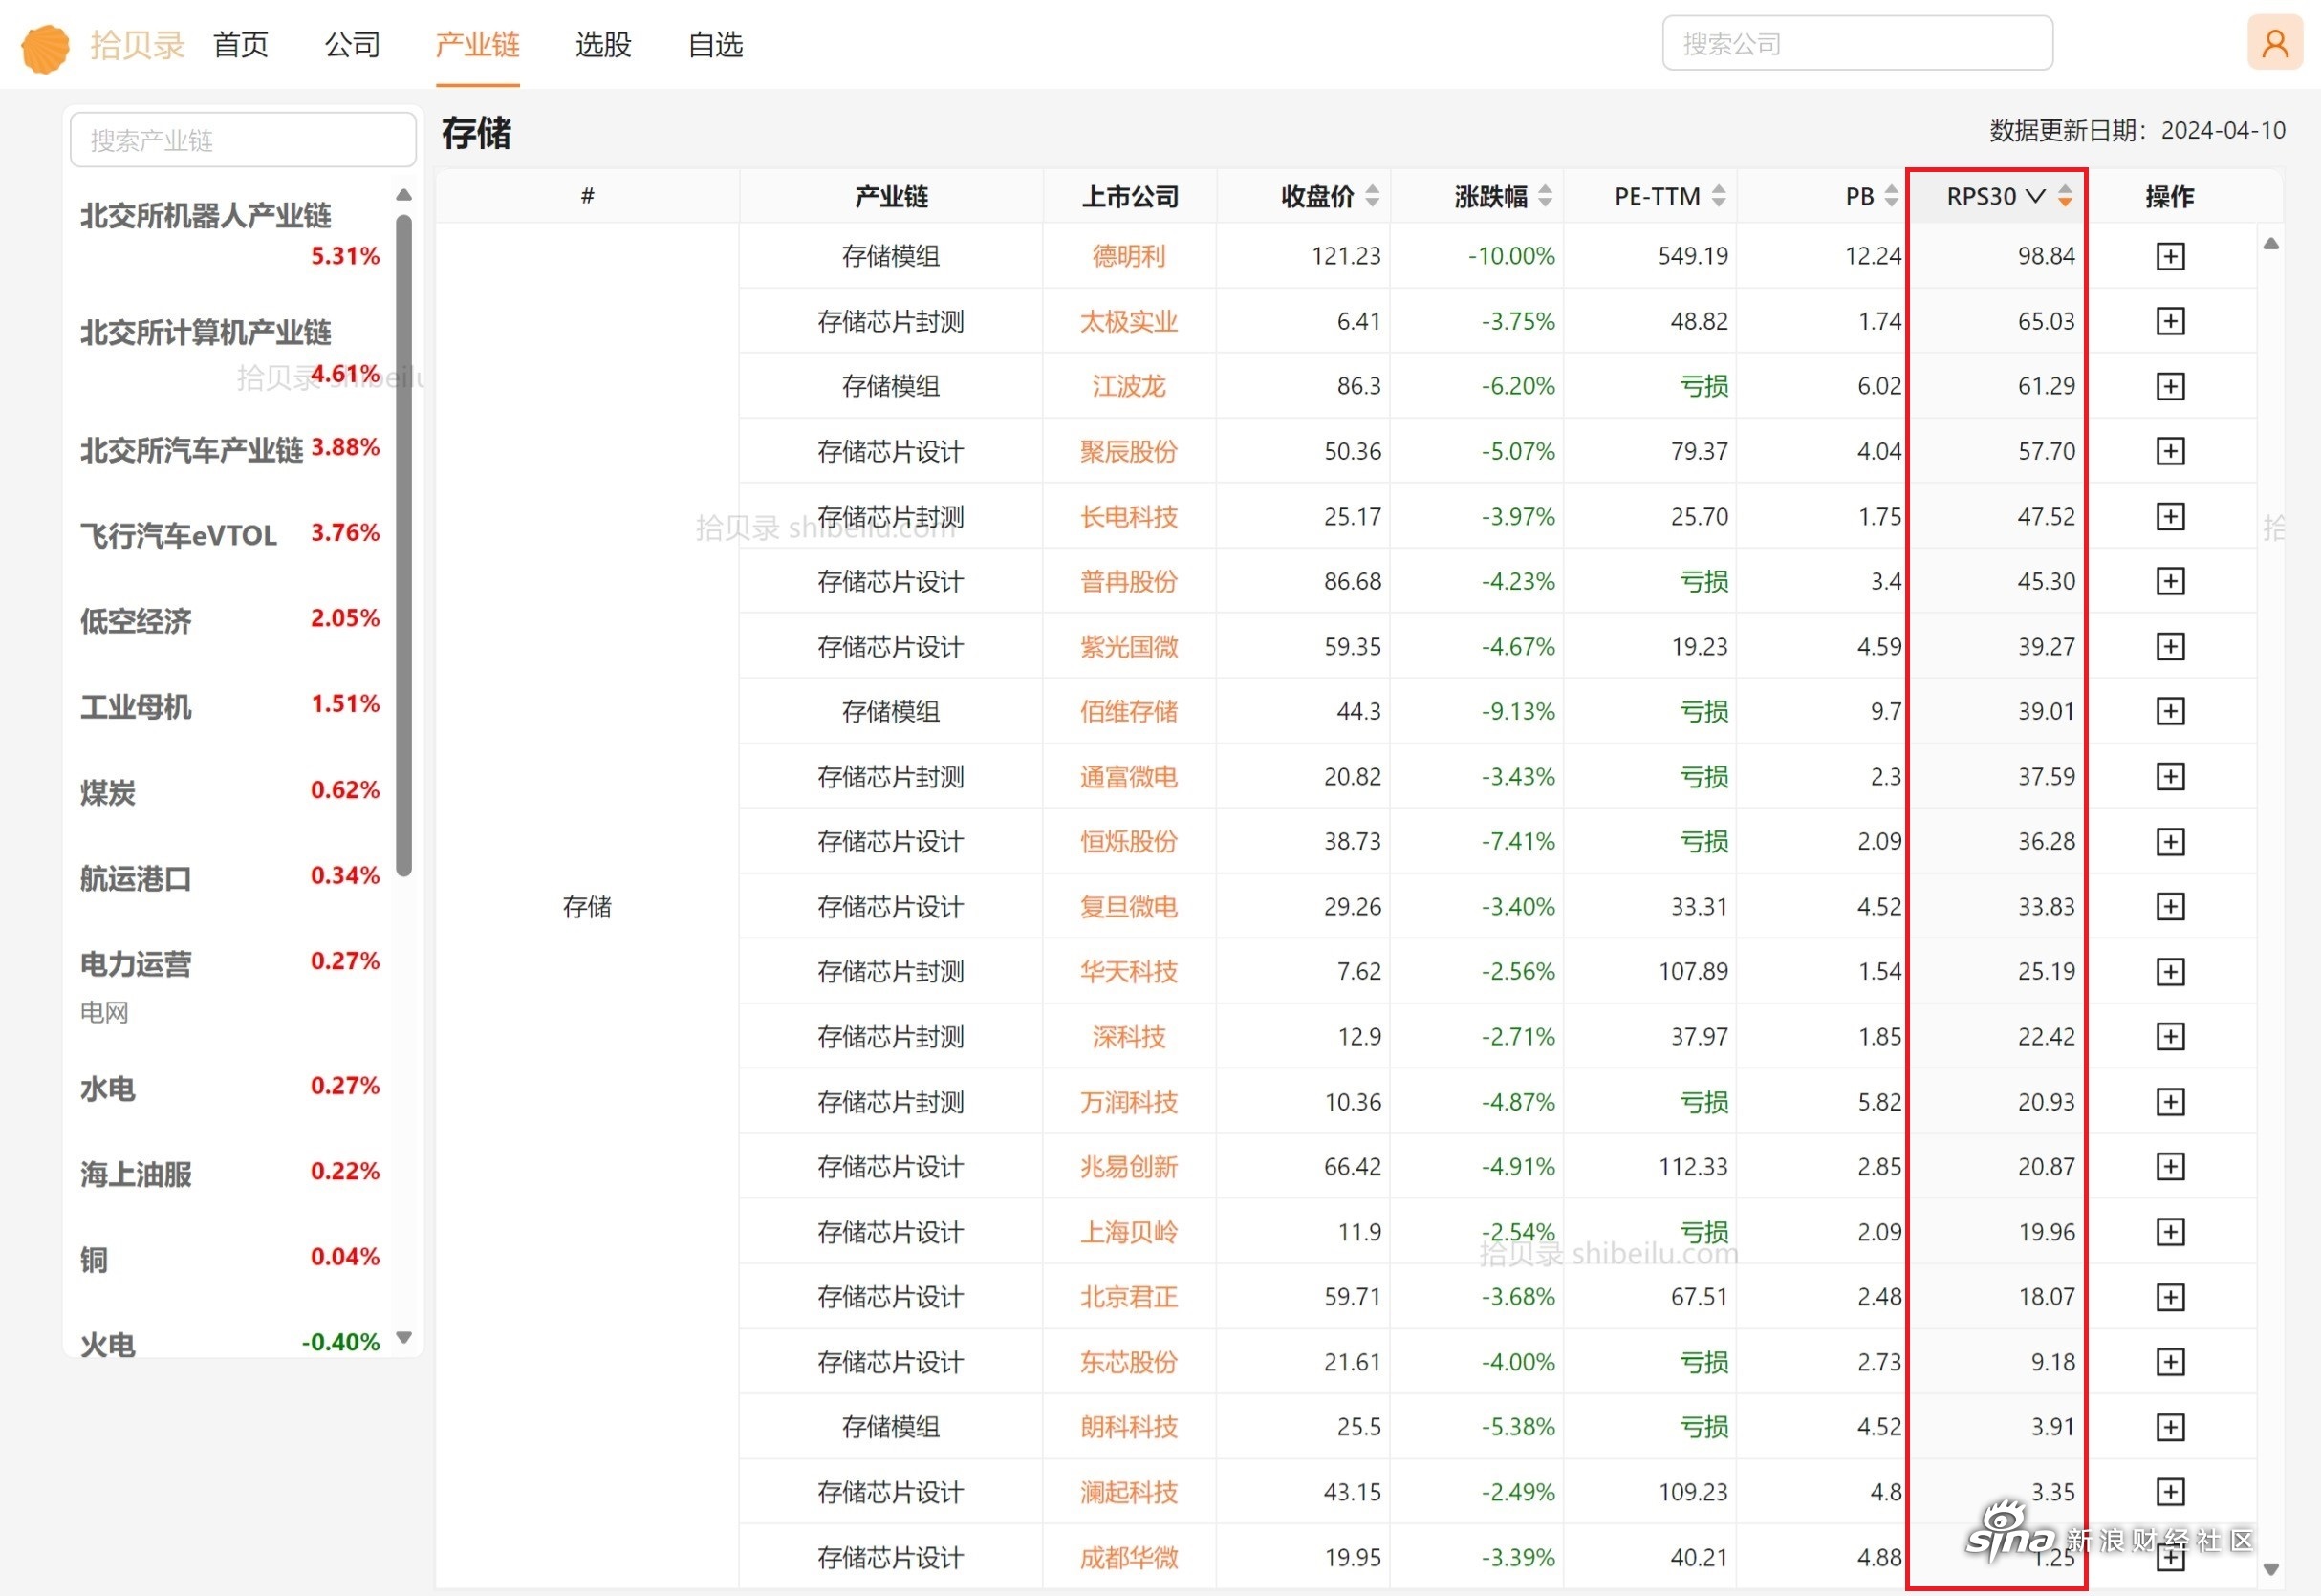
Task: Click the plus icon in 澜起科技 row
Action: 2169,1491
